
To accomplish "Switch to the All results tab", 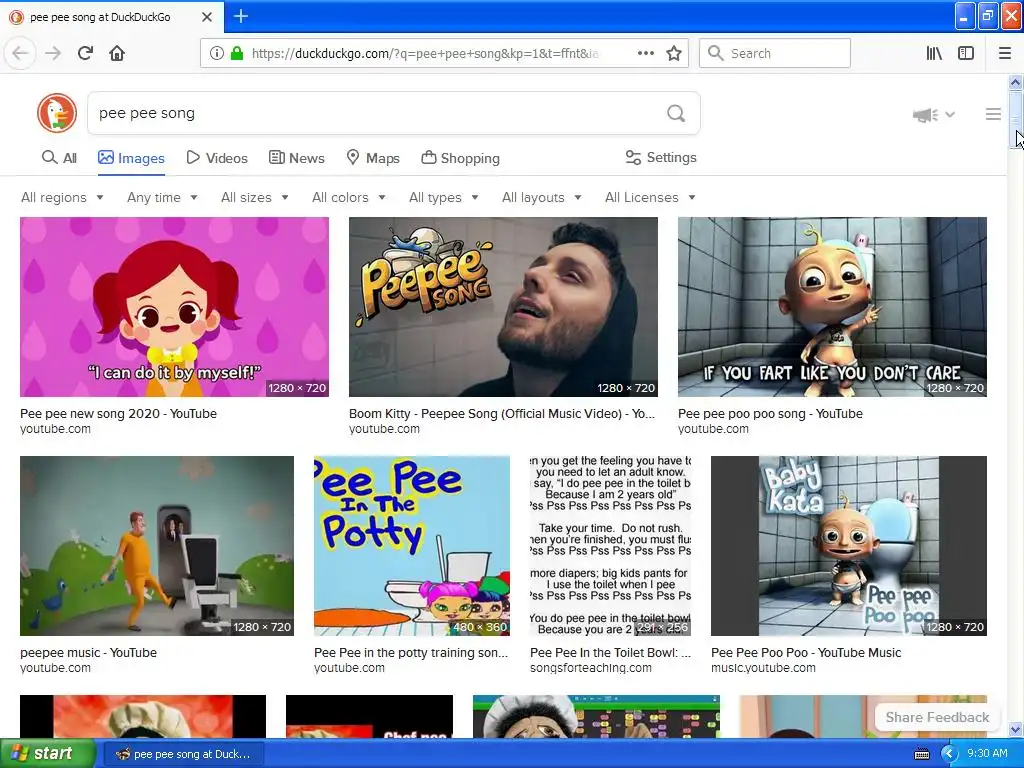I will [x=59, y=158].
